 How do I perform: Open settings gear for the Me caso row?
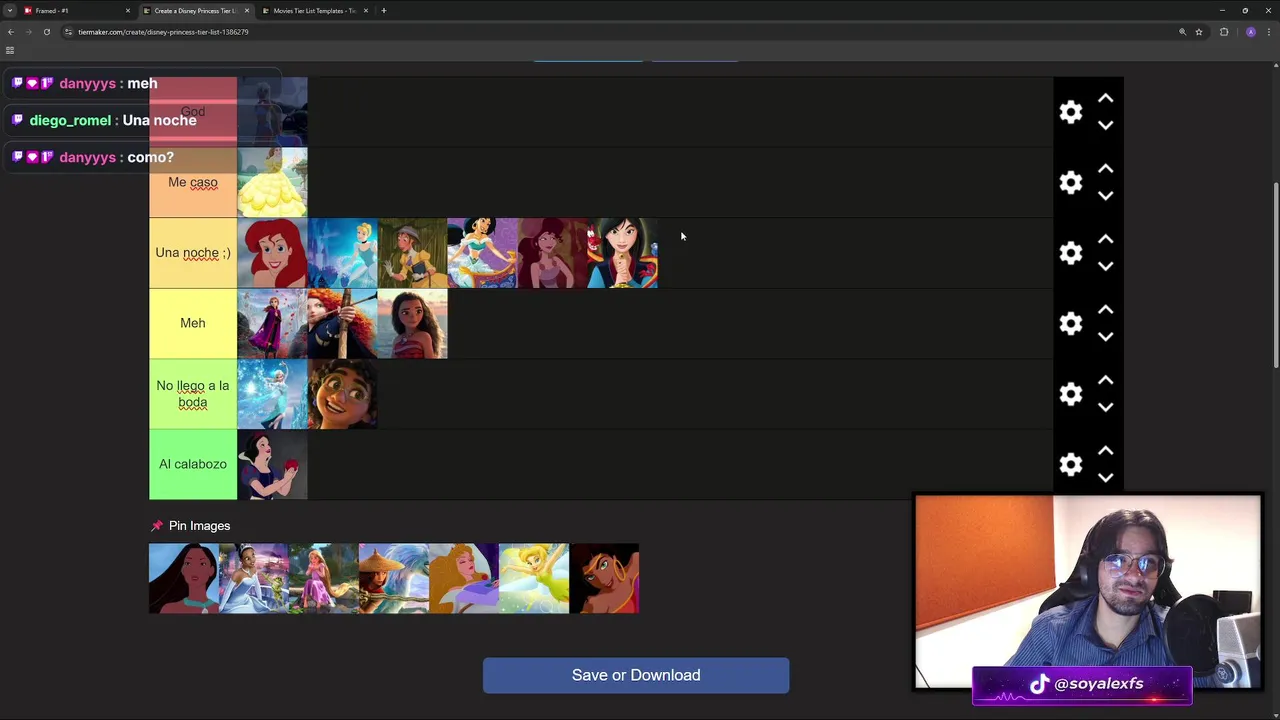(1071, 182)
